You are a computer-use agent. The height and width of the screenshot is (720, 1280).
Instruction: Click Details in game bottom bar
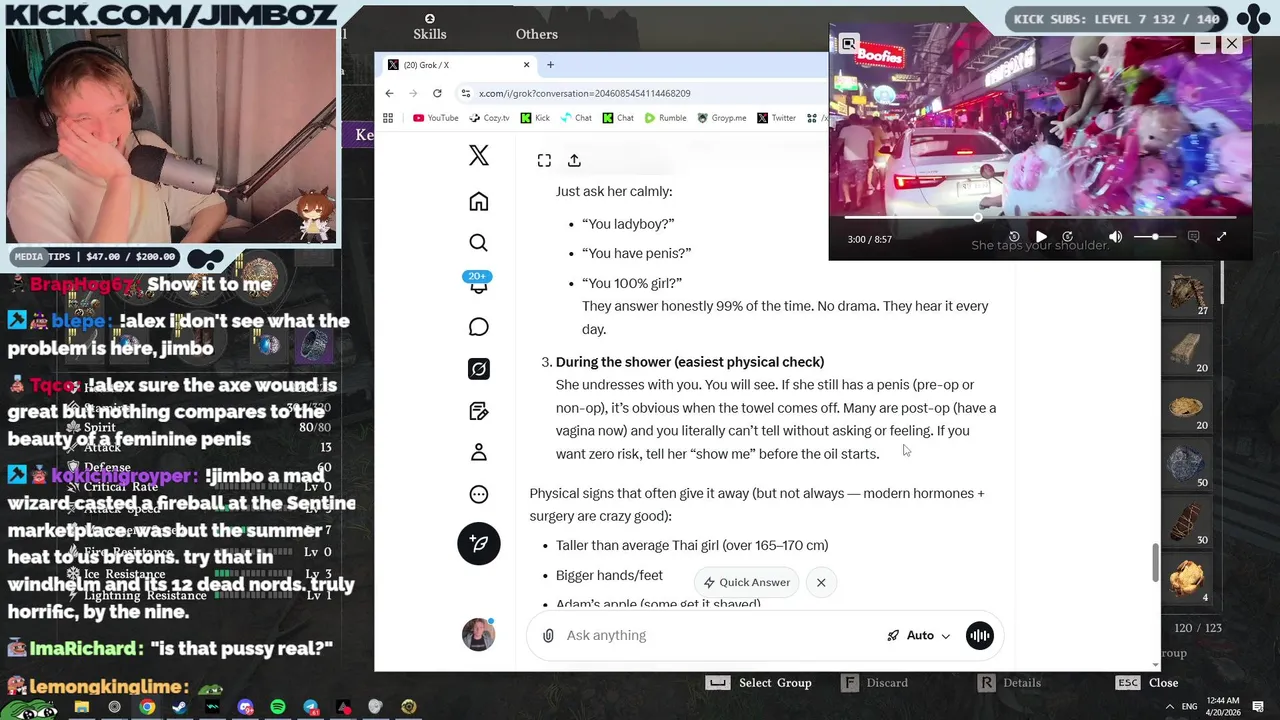pyautogui.click(x=1009, y=683)
